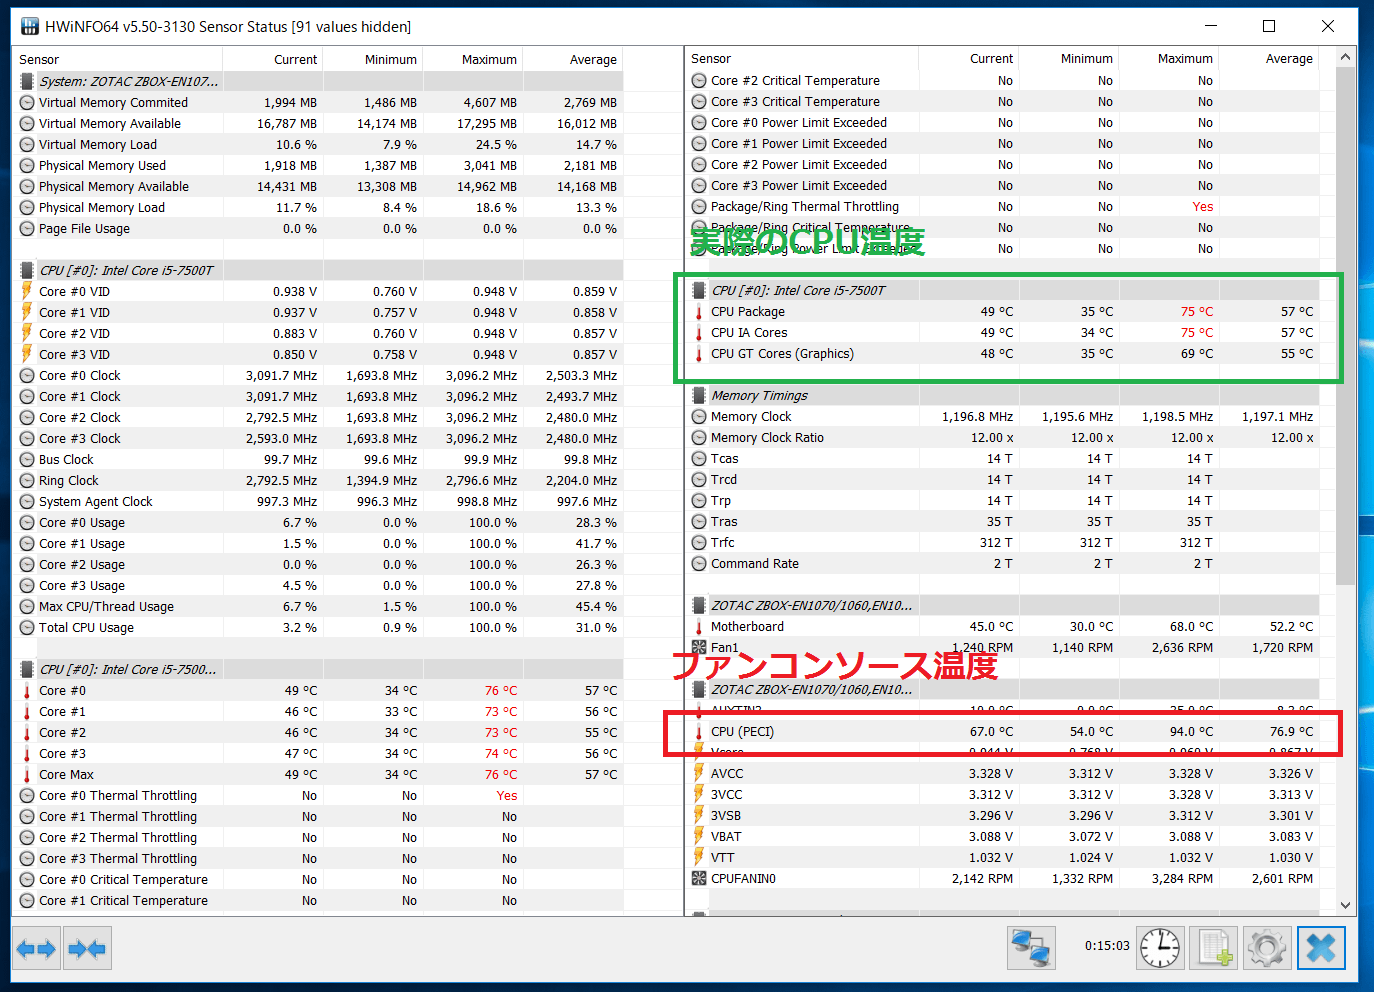Click the CPU (PECI) thermometer icon
The image size is (1374, 992).
(x=699, y=731)
